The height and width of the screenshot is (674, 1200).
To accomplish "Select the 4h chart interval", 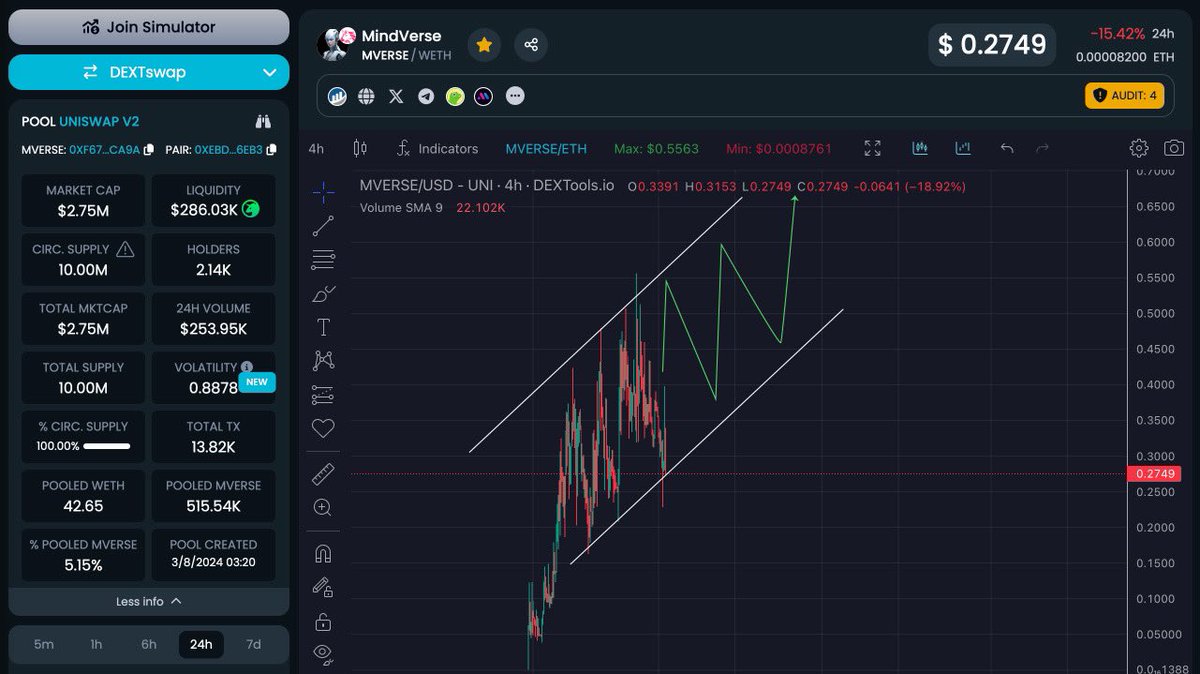I will pos(315,147).
